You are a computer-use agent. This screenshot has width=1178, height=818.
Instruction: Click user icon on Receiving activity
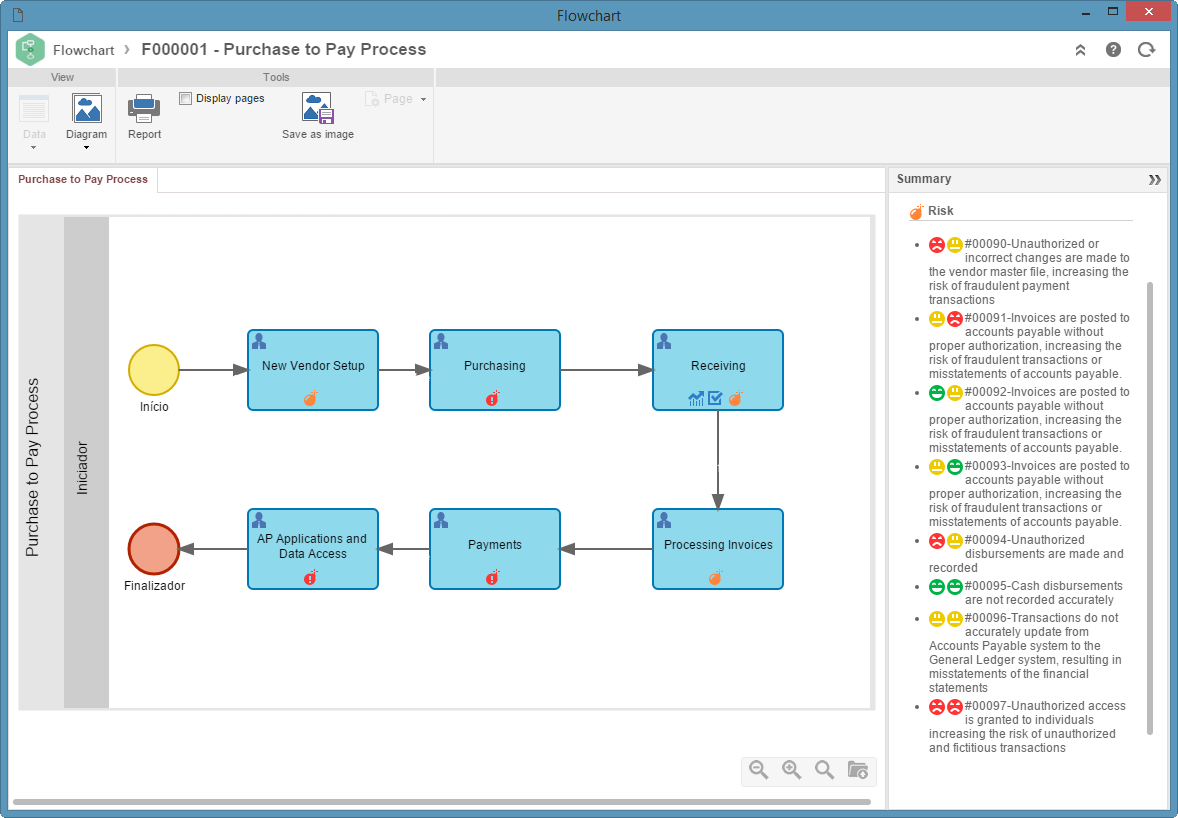[x=664, y=342]
